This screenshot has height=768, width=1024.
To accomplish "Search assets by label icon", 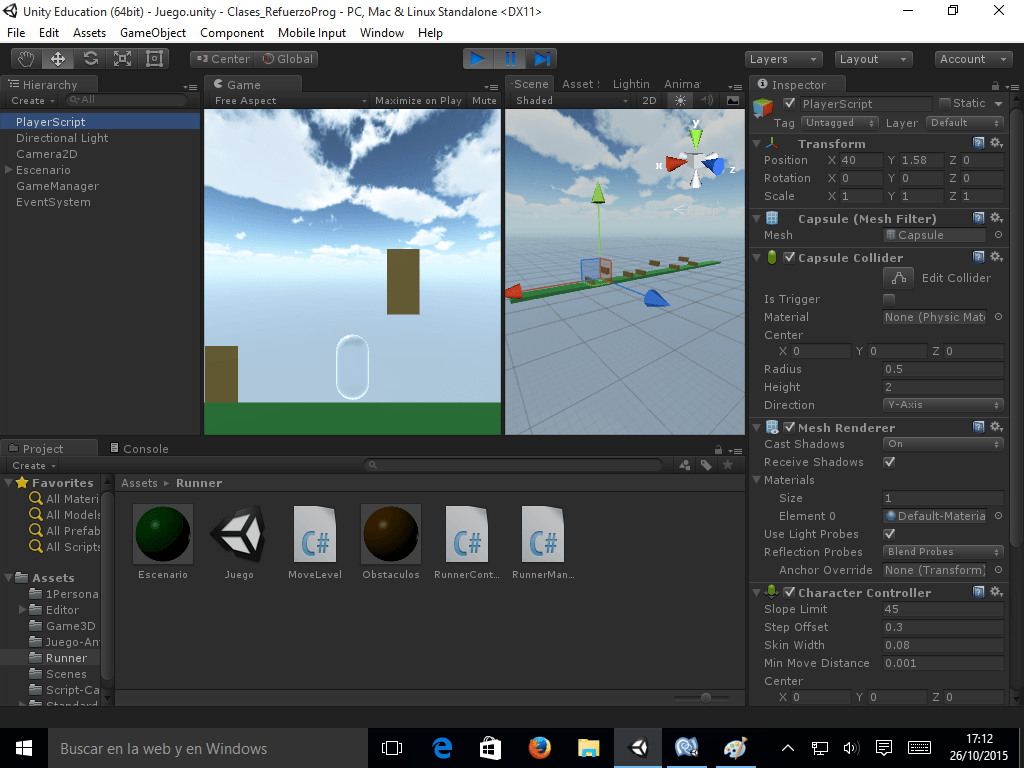I will click(706, 465).
